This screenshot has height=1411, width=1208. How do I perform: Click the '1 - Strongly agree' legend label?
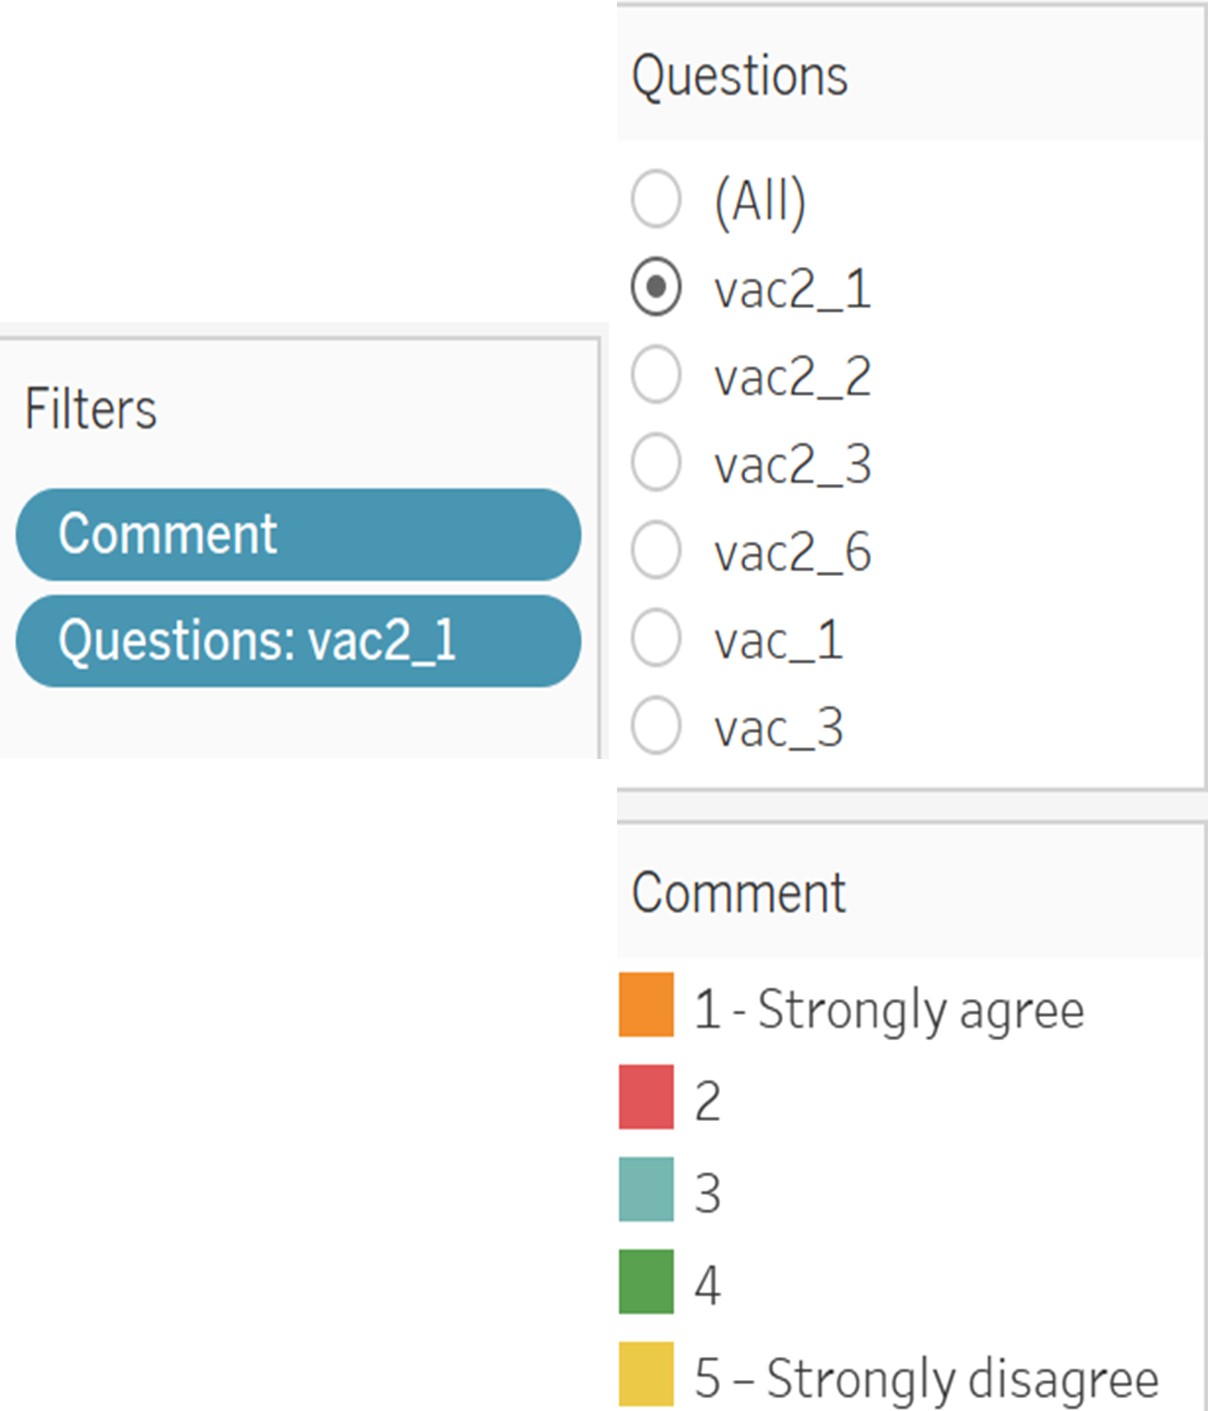click(889, 1009)
